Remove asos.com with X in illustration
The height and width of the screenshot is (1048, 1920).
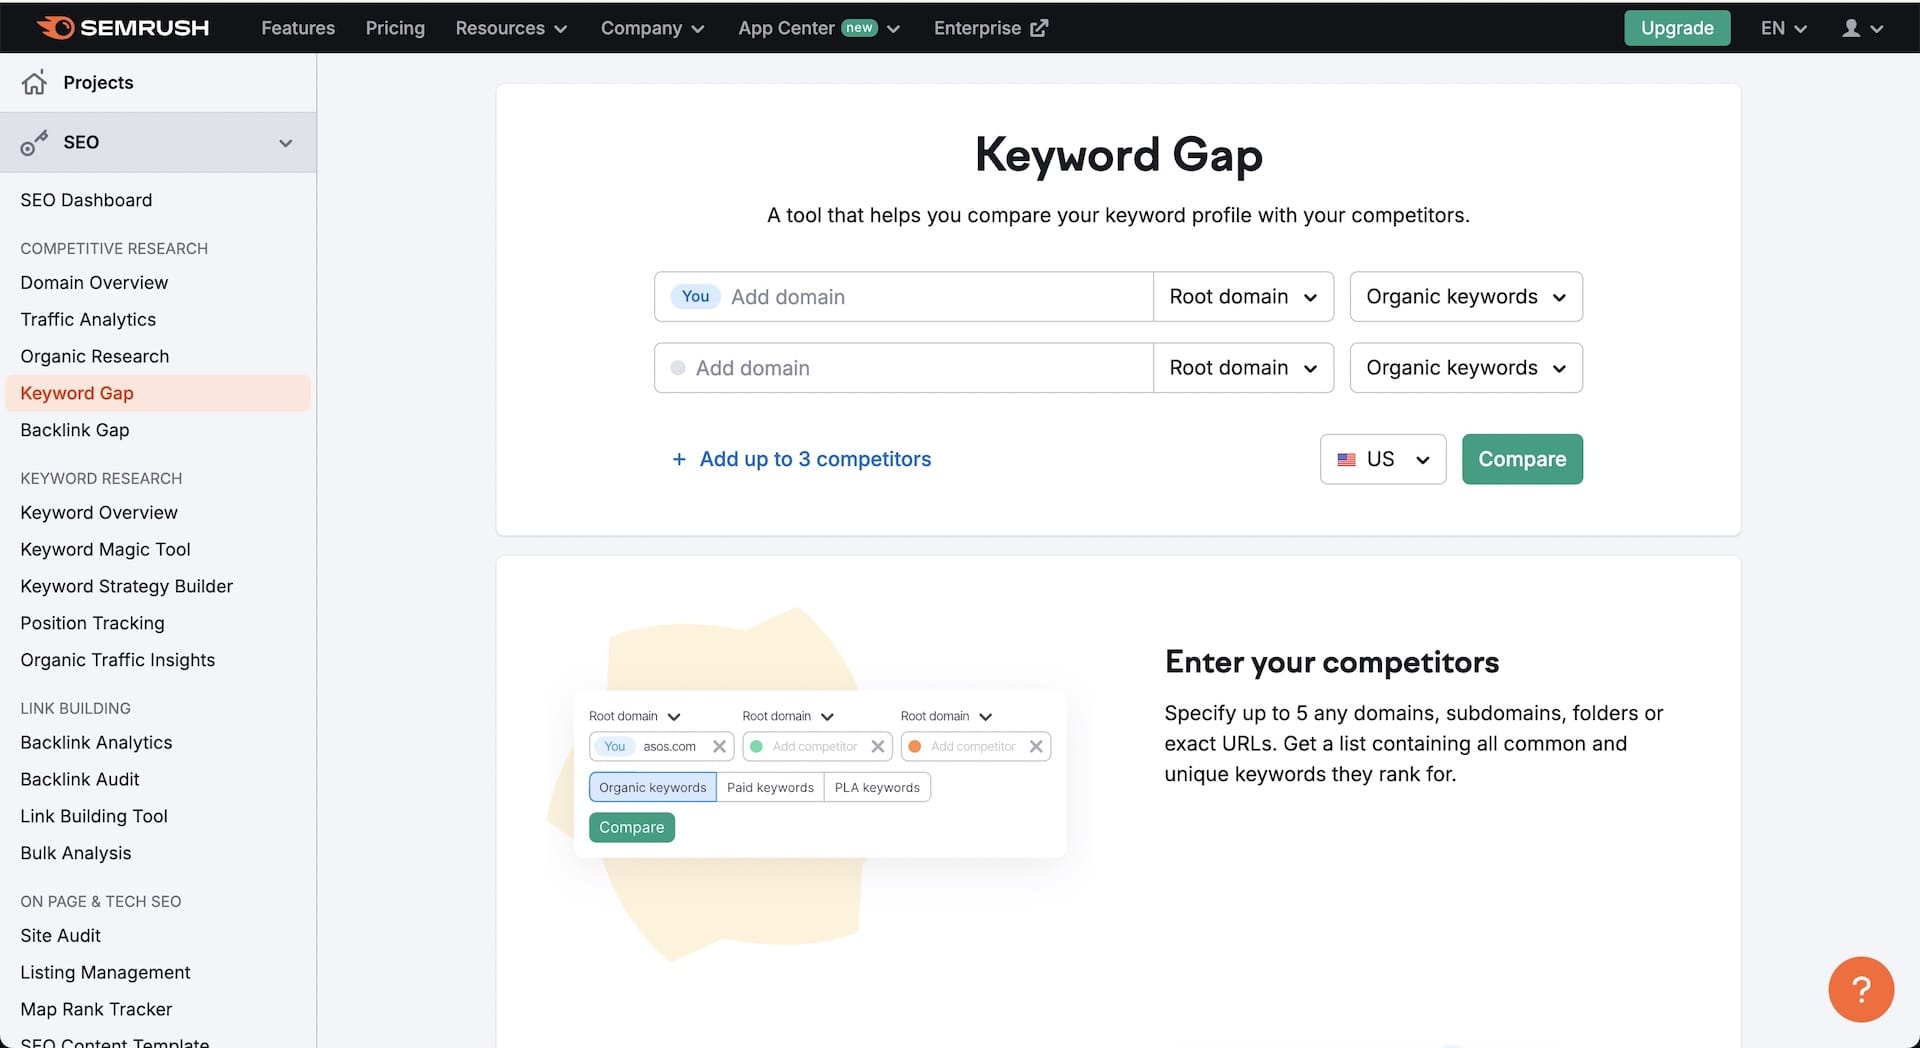(x=719, y=746)
